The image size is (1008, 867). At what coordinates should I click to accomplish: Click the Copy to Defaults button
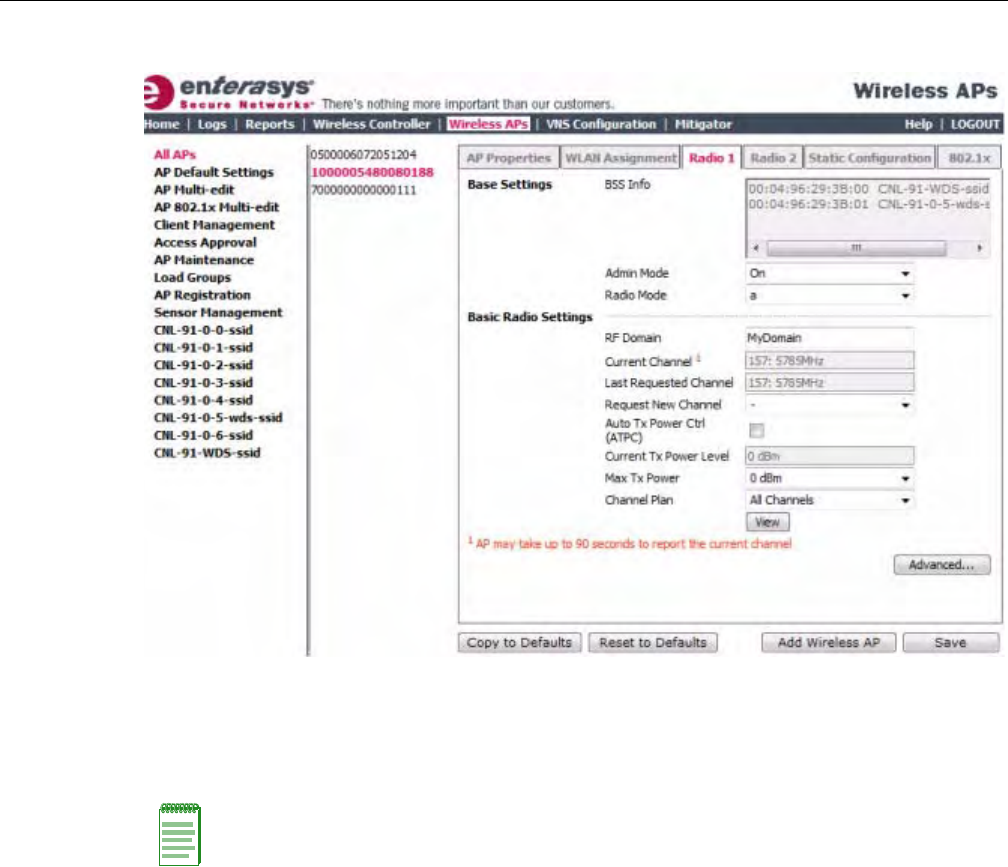[519, 643]
